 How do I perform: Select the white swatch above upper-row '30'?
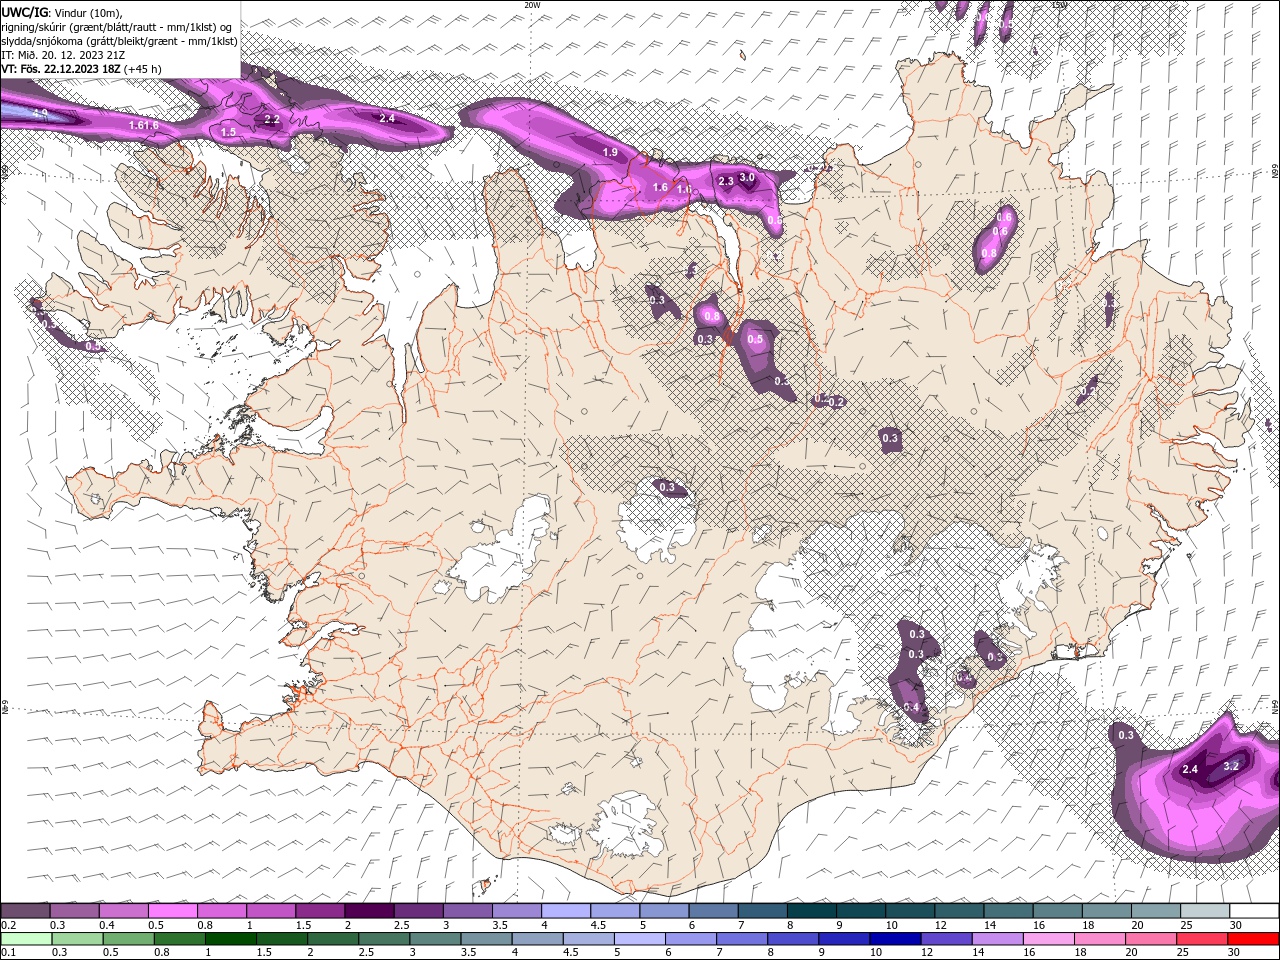click(1253, 911)
